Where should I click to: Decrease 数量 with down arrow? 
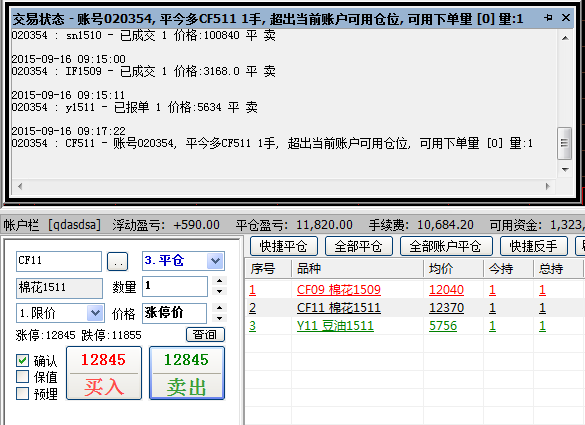[219, 291]
